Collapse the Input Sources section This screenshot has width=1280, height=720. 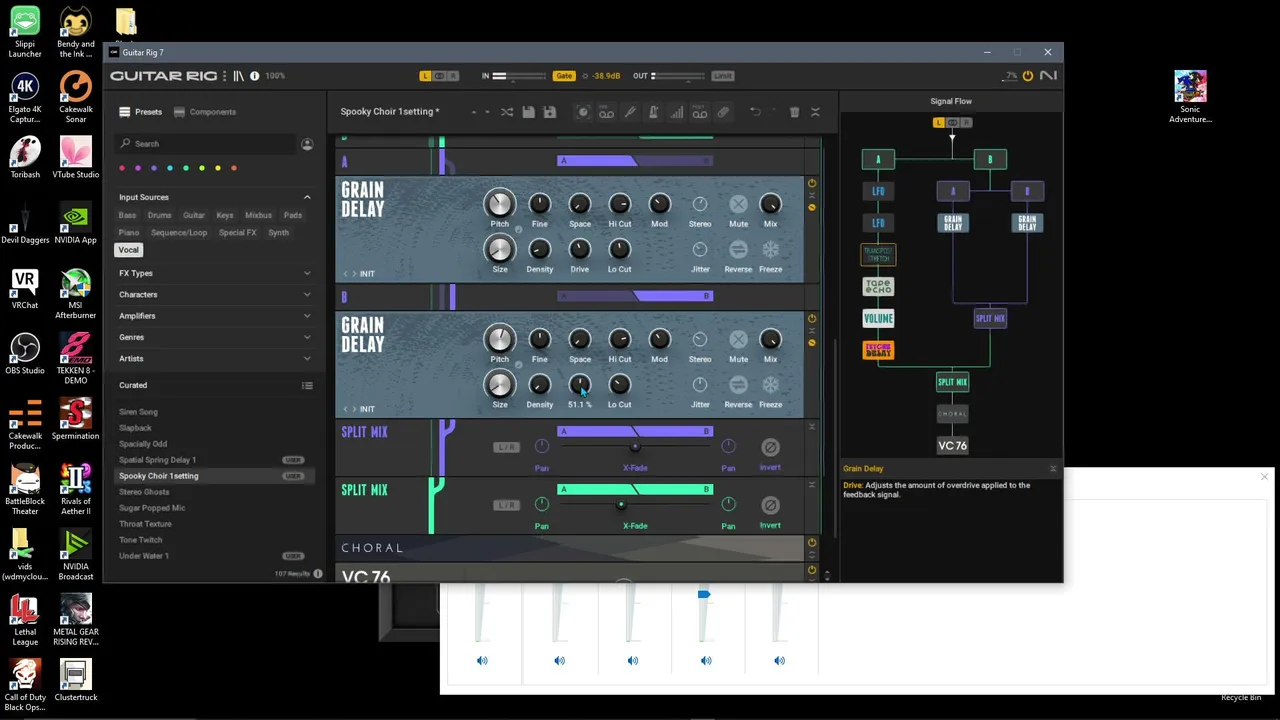[x=307, y=197]
